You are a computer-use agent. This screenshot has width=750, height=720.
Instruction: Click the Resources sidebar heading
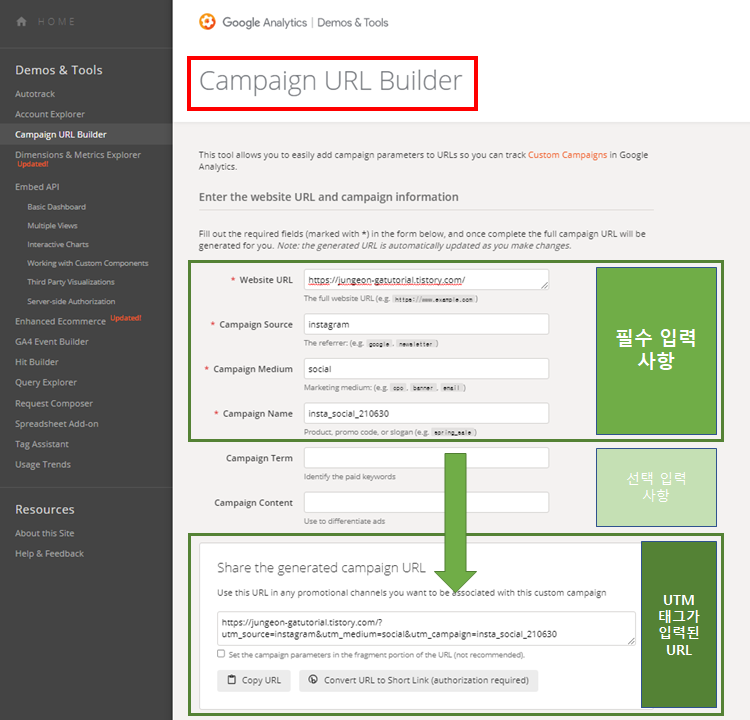[44, 510]
